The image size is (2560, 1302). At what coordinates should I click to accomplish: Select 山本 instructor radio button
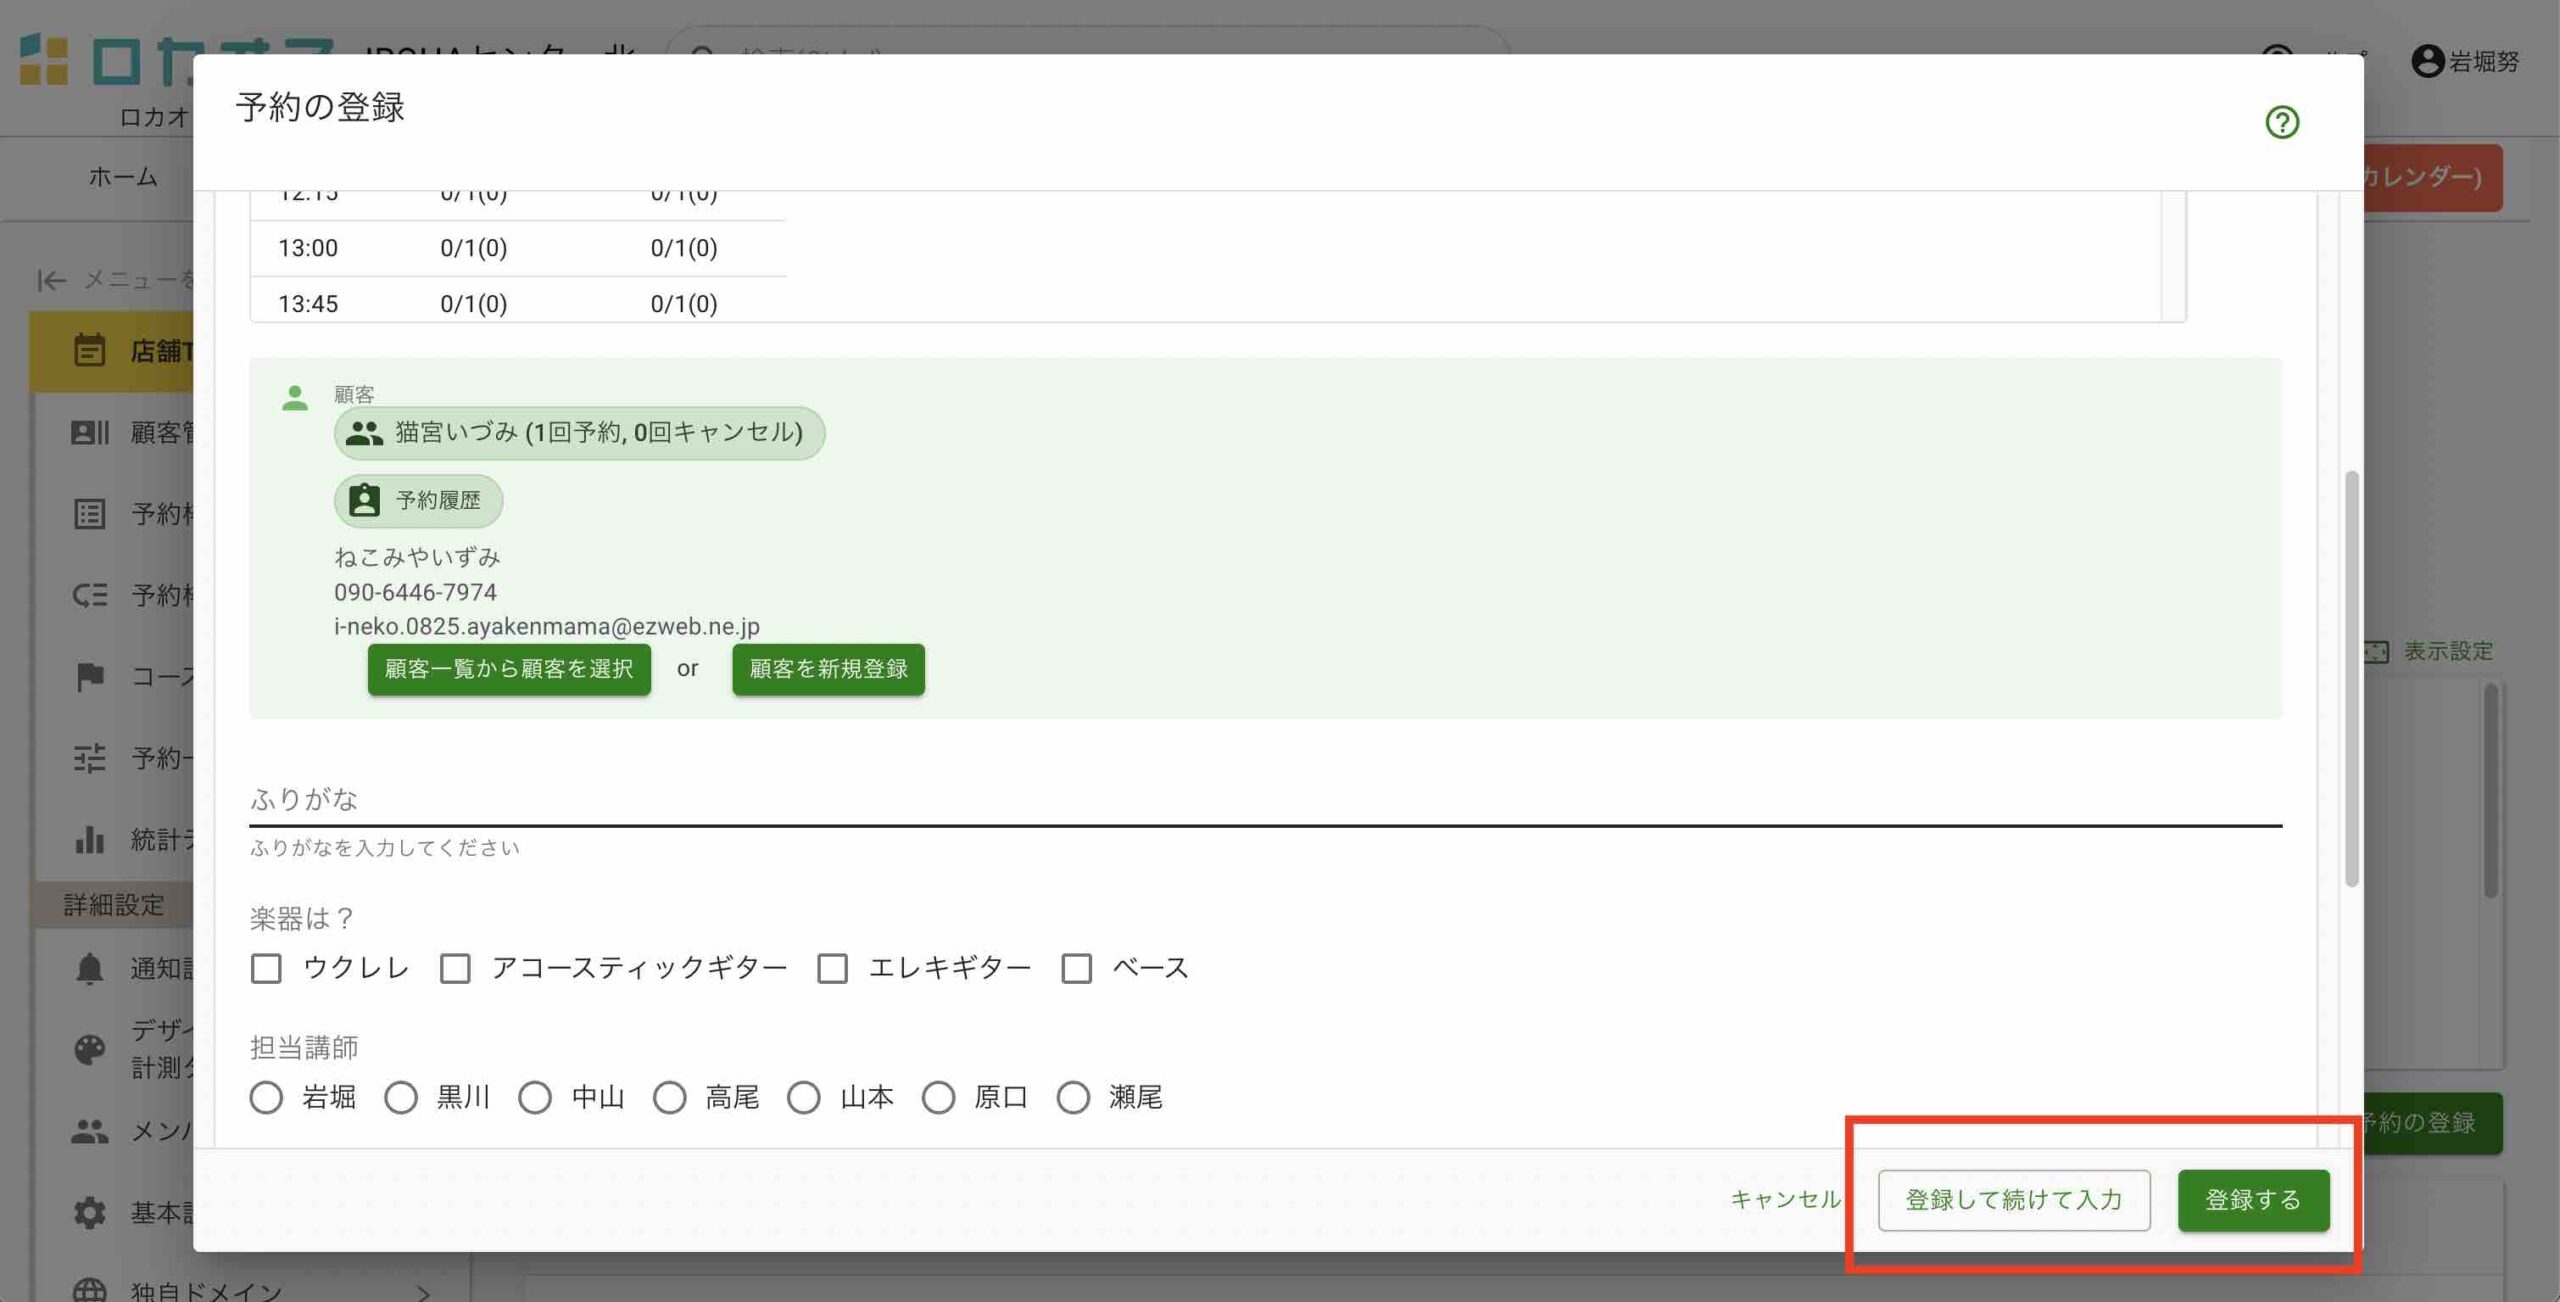(x=804, y=1097)
